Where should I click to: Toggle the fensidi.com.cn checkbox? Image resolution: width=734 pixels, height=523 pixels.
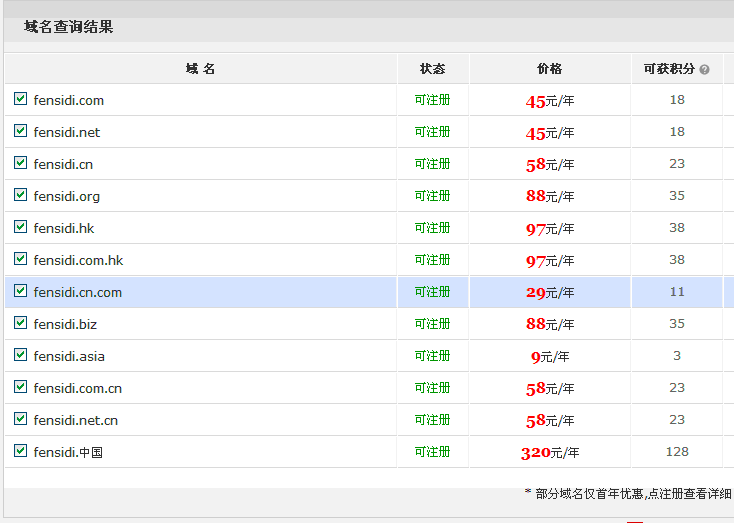tap(21, 387)
